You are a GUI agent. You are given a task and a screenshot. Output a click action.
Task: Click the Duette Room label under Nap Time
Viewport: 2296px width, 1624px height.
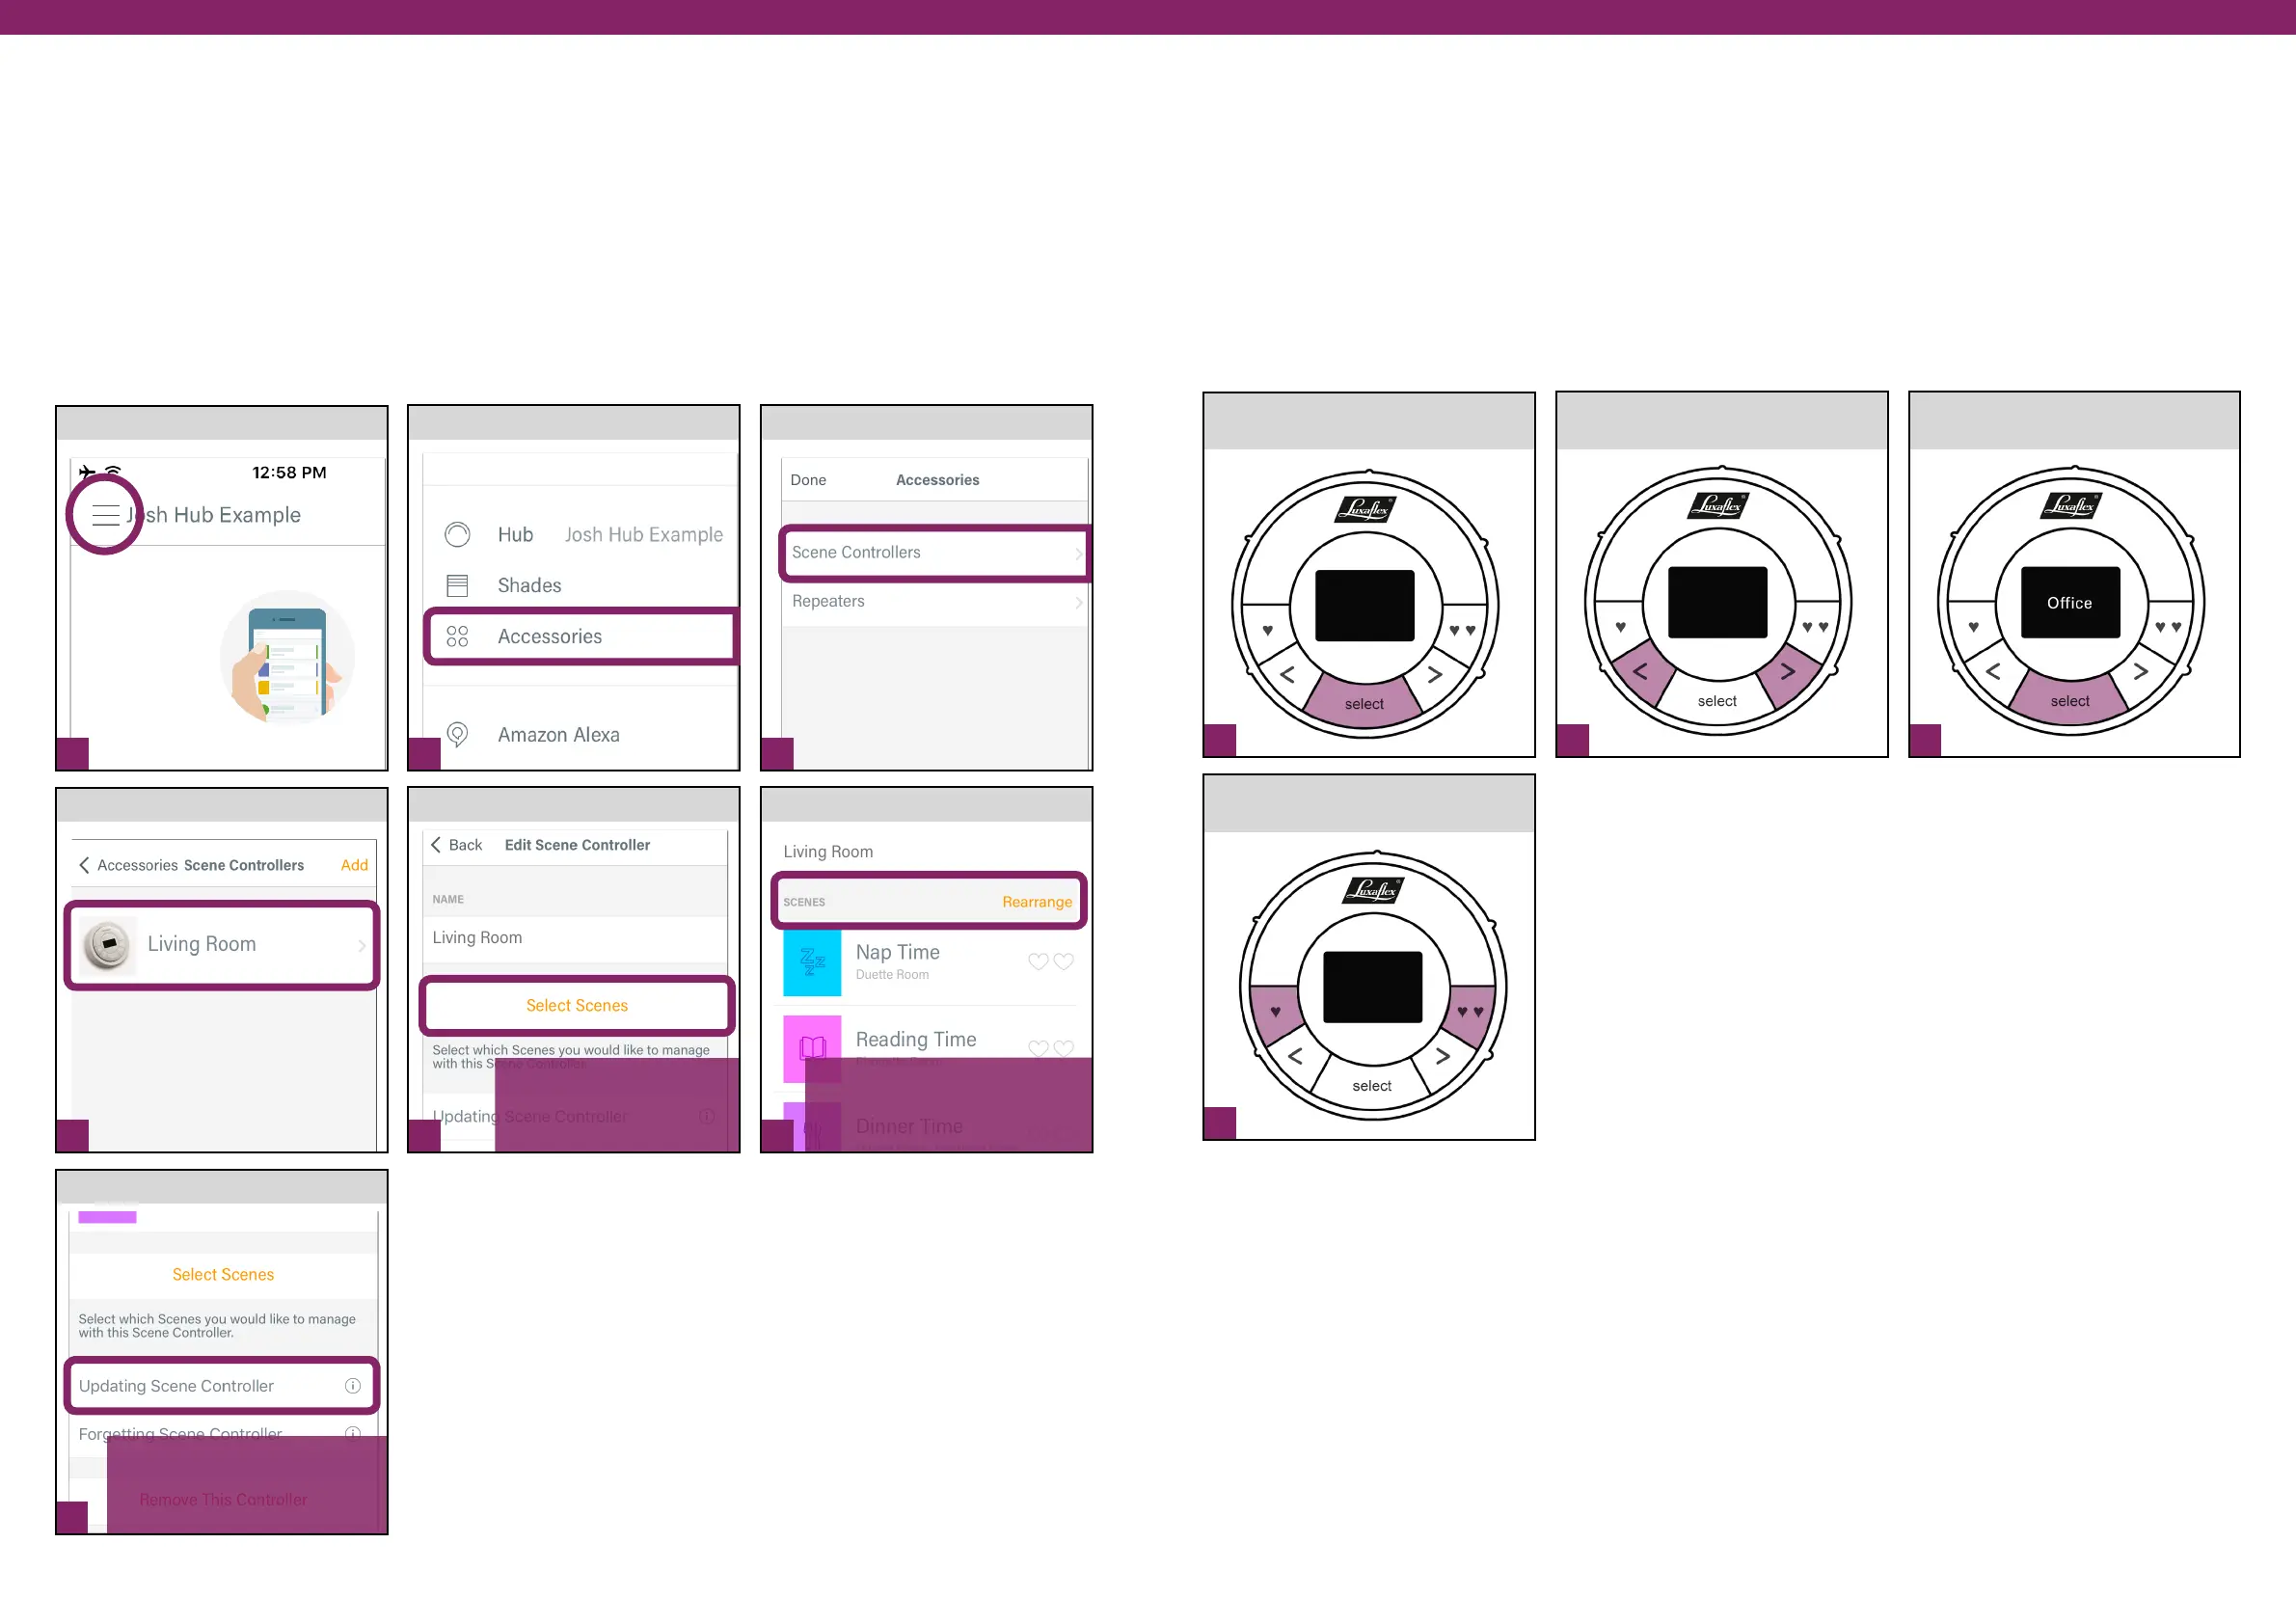click(892, 975)
